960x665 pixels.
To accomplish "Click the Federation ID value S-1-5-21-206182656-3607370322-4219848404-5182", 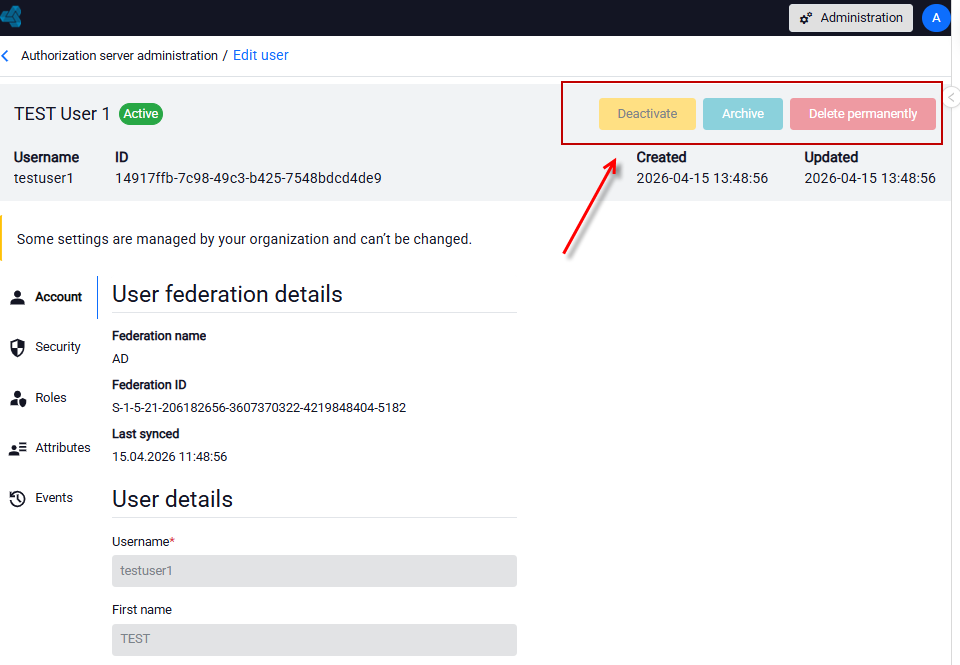I will [259, 408].
